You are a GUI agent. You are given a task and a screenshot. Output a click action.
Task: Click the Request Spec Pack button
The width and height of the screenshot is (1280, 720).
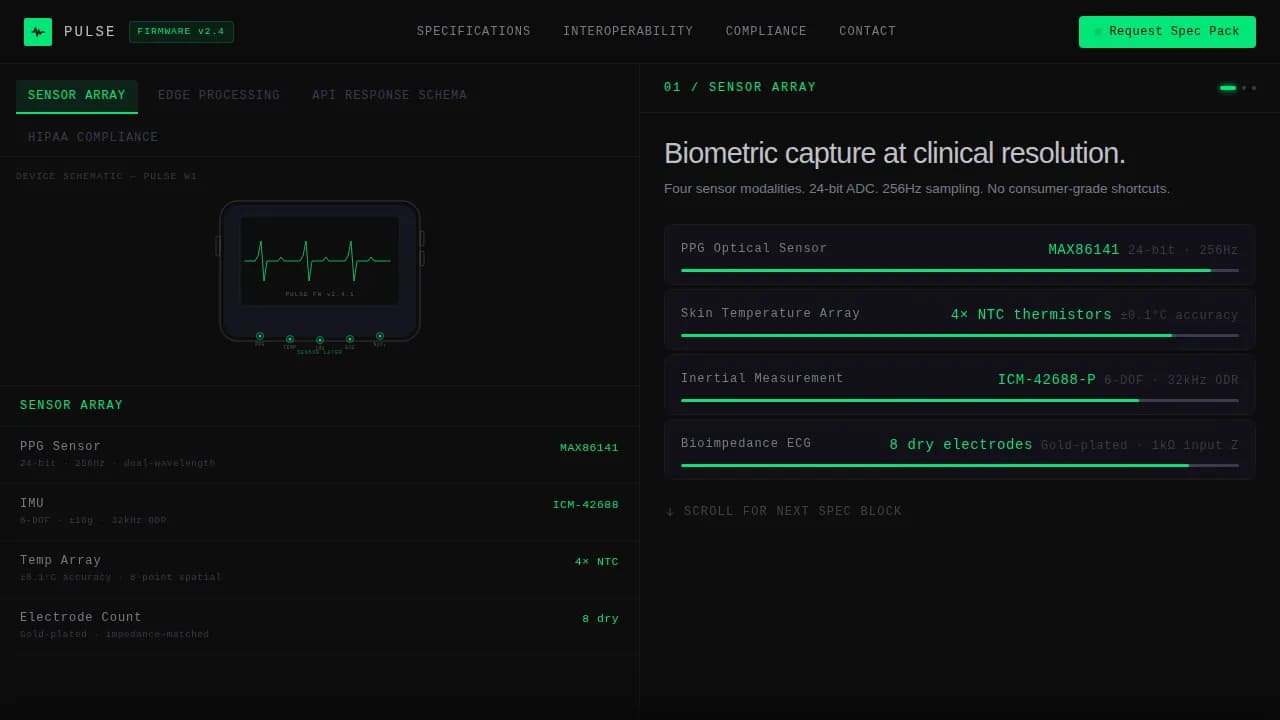click(x=1167, y=32)
